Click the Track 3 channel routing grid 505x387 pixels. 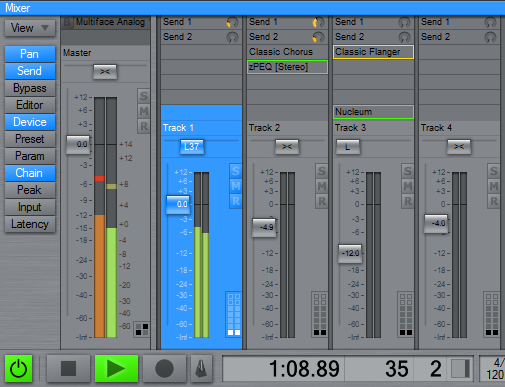point(406,314)
